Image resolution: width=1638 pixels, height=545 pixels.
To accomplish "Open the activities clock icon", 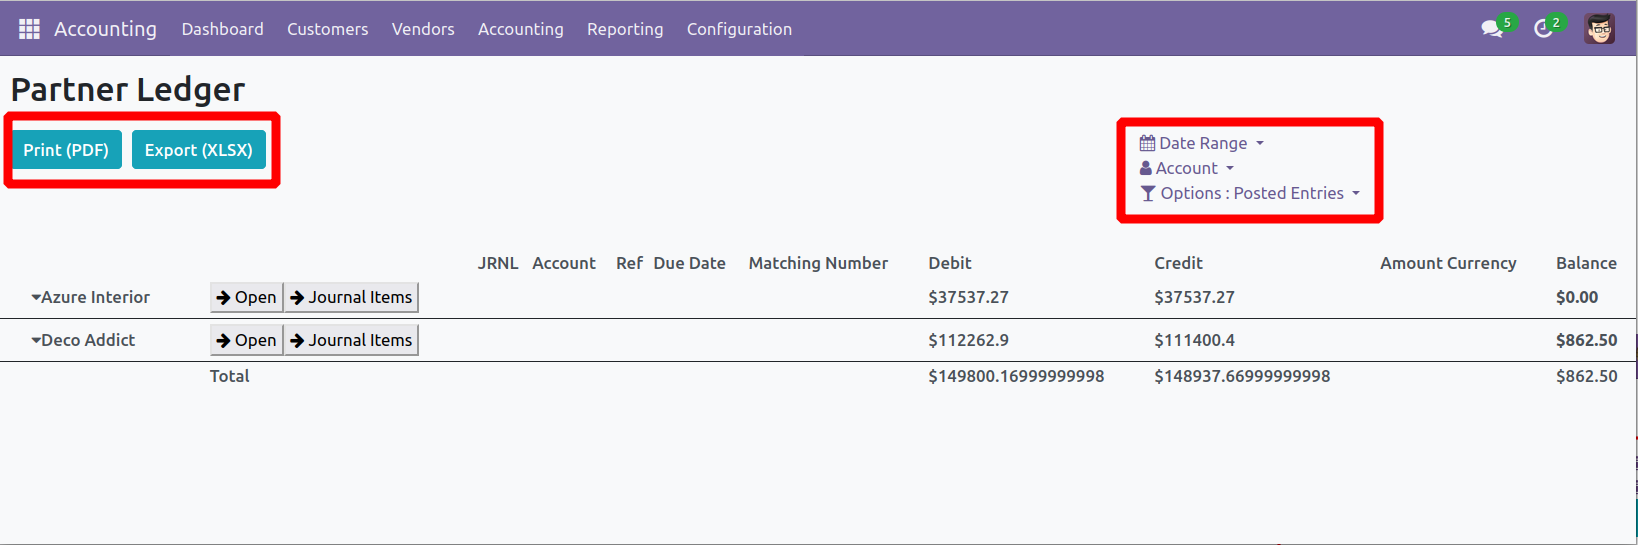I will point(1543,29).
